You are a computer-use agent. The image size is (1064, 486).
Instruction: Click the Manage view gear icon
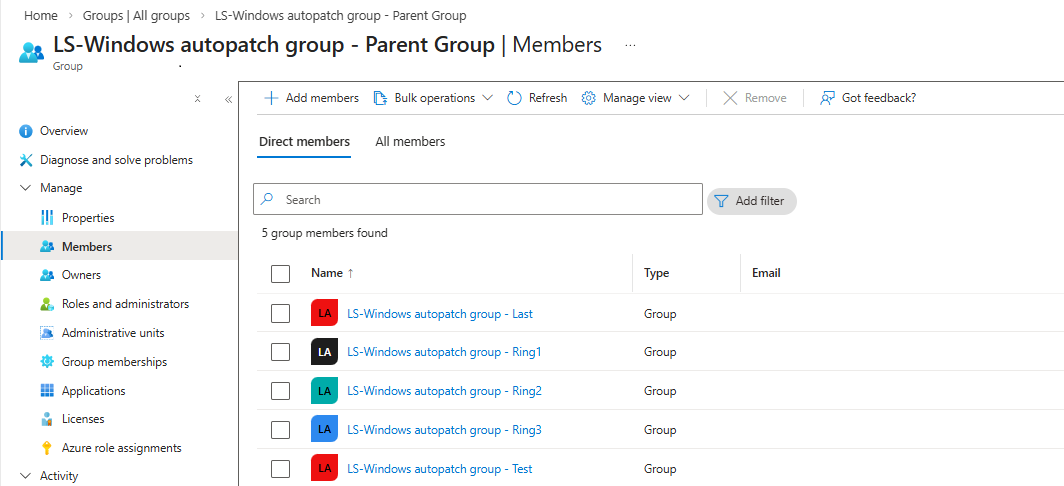[588, 98]
